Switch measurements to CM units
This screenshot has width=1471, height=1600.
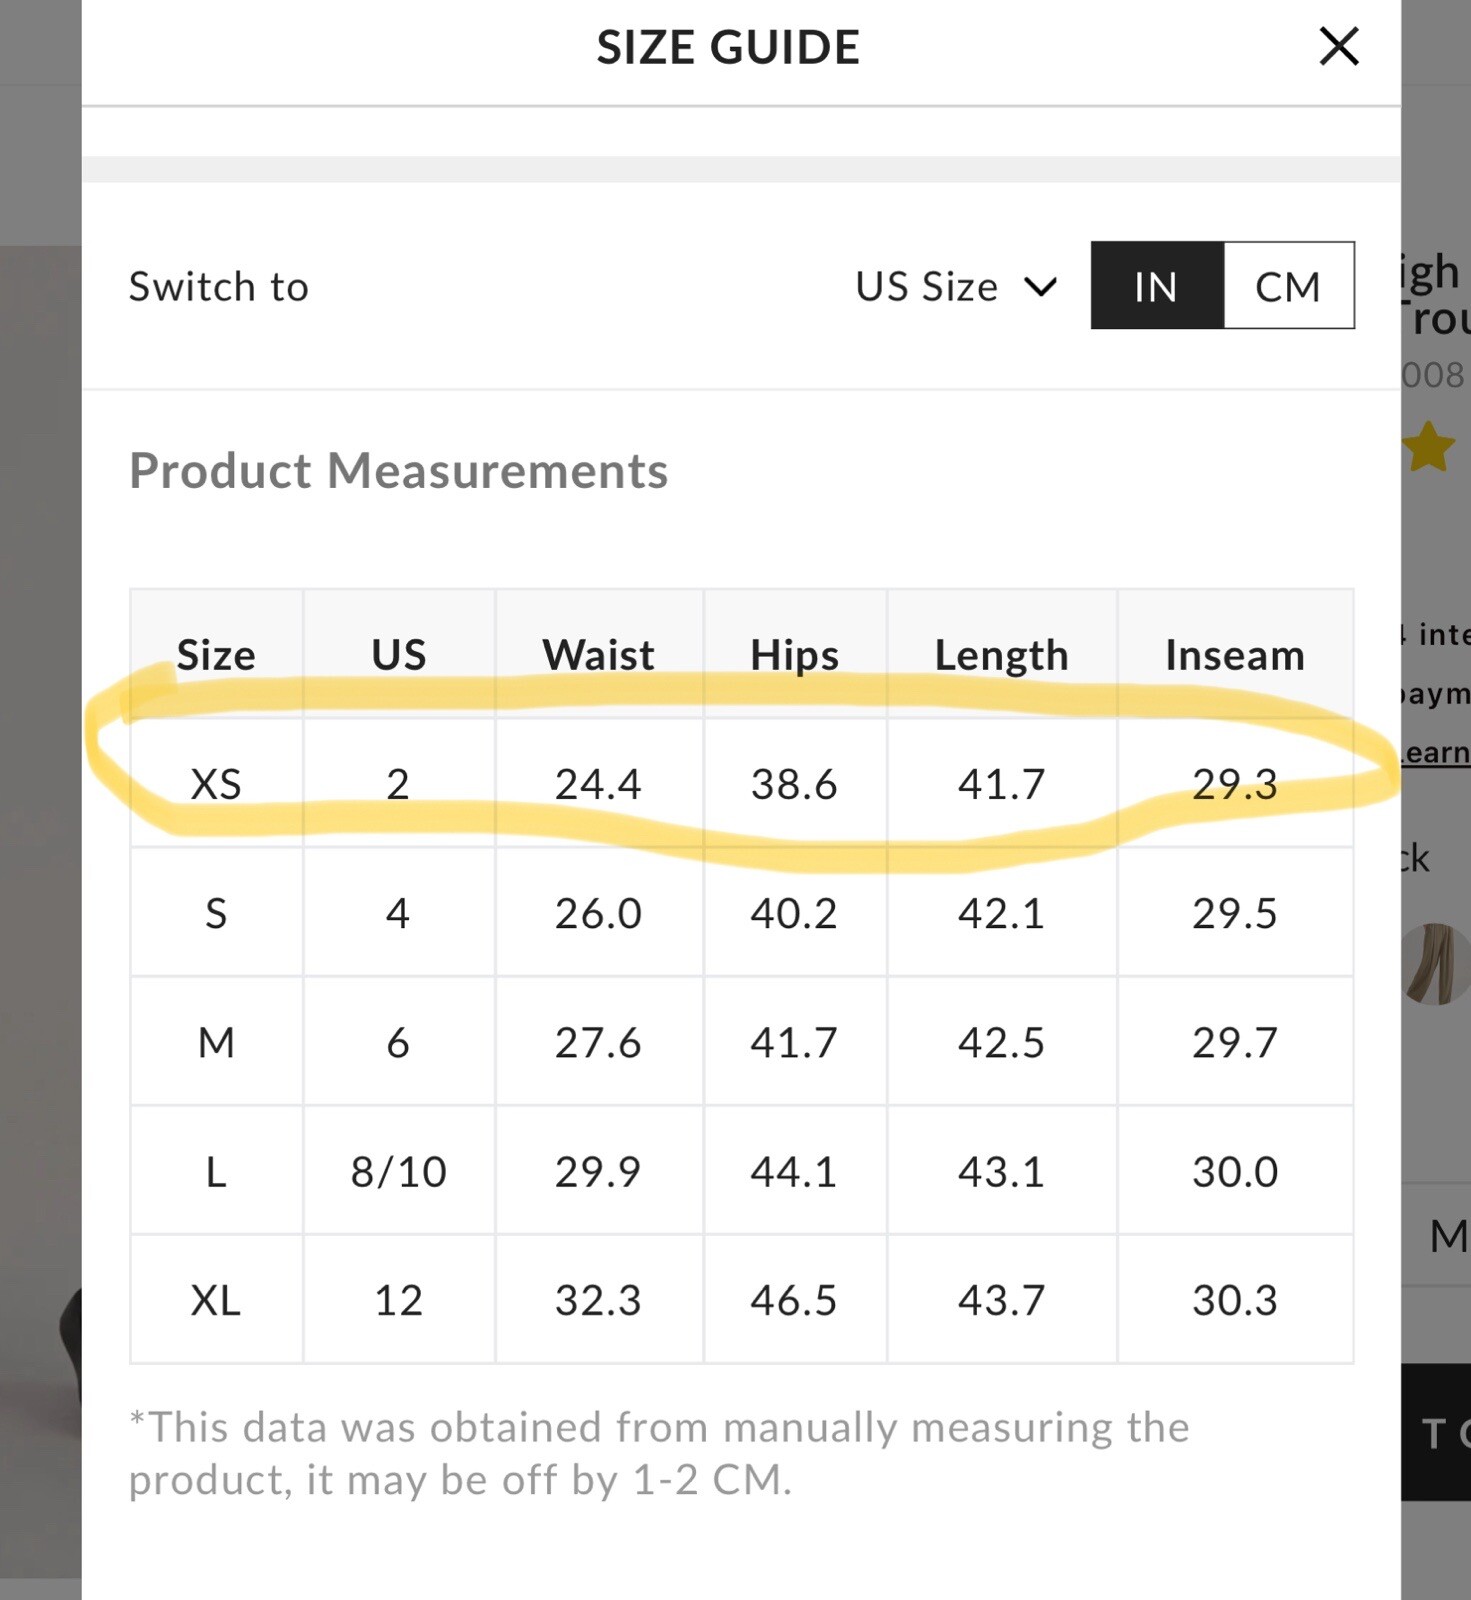pyautogui.click(x=1288, y=286)
